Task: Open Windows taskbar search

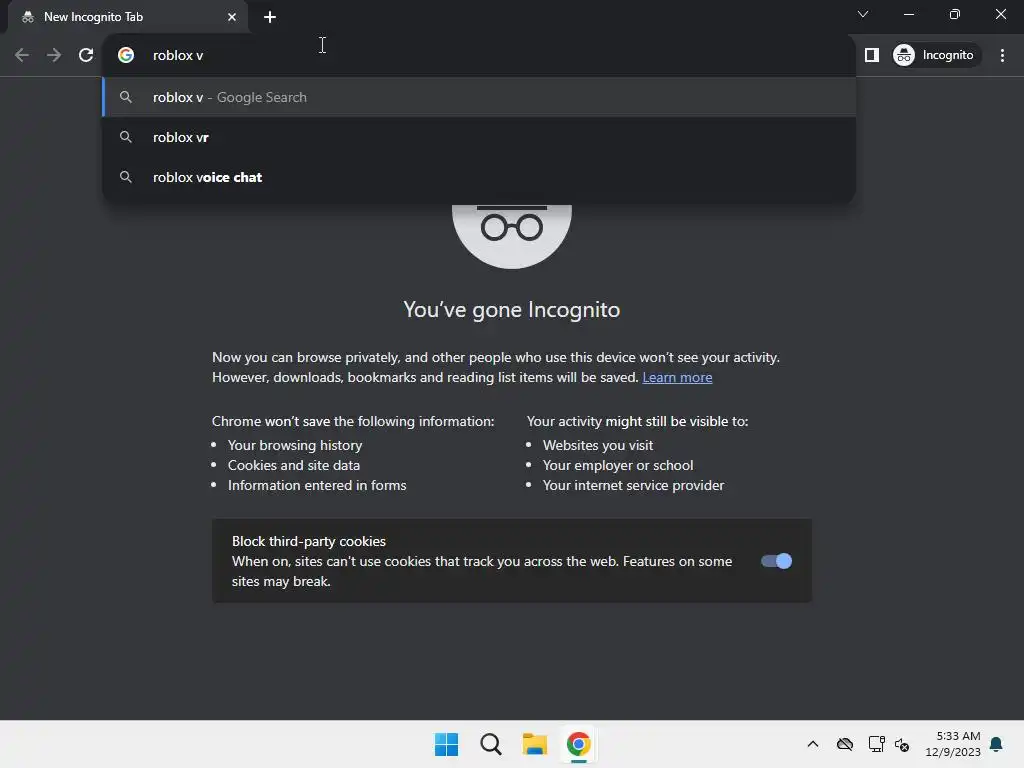Action: [x=490, y=744]
